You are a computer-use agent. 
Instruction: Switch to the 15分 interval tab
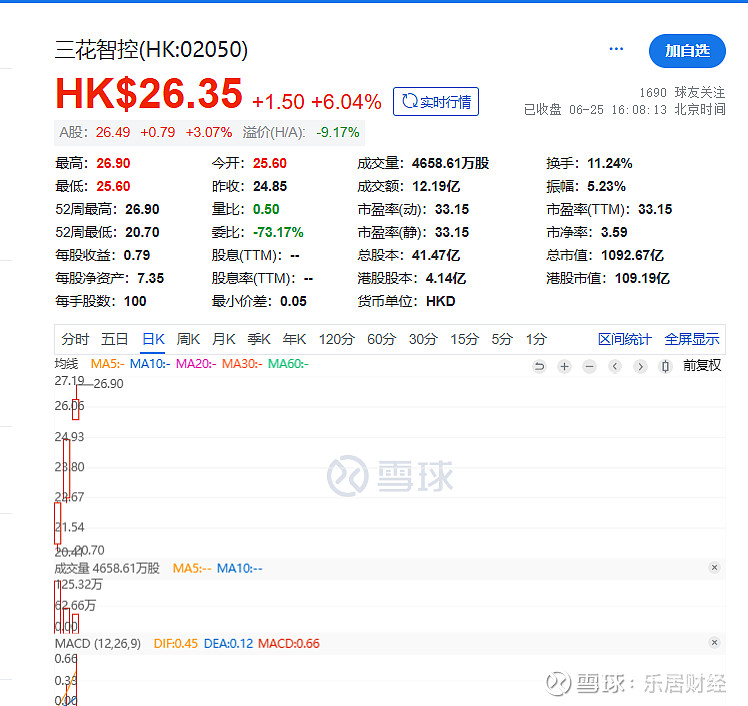pyautogui.click(x=464, y=339)
